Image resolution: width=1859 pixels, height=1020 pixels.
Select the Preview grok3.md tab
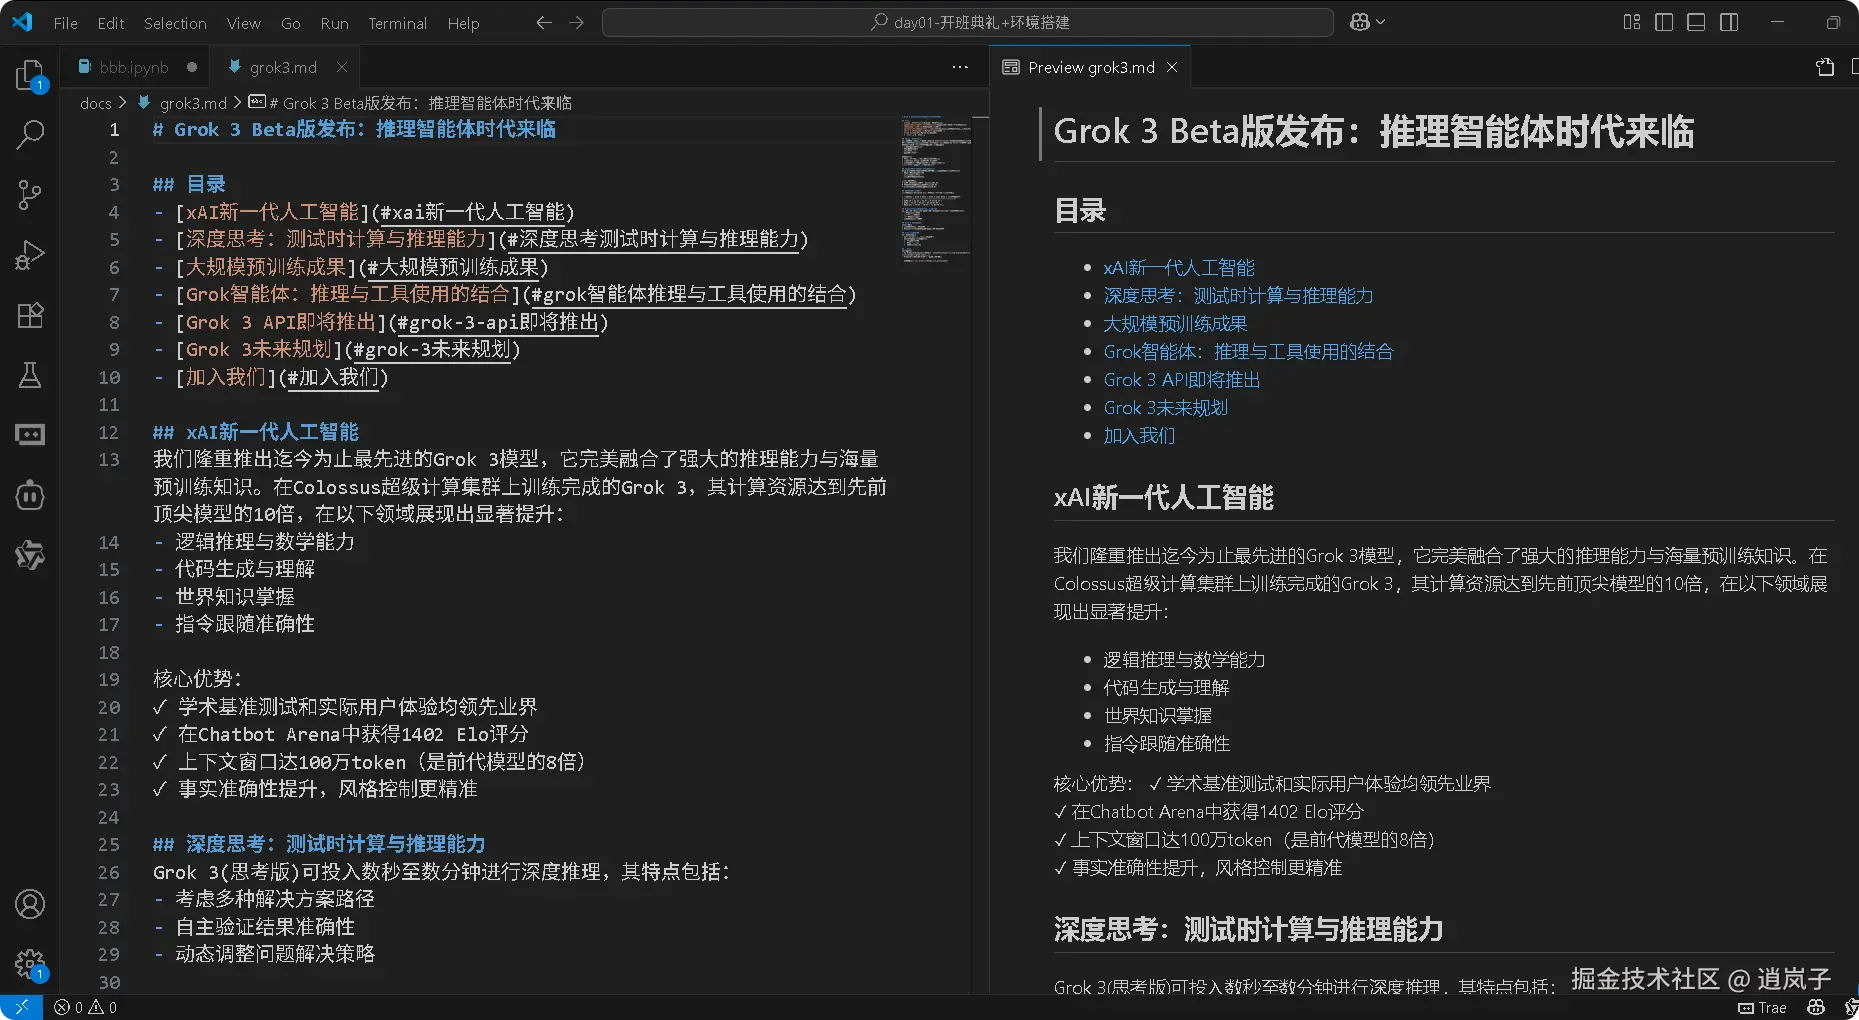pyautogui.click(x=1091, y=67)
